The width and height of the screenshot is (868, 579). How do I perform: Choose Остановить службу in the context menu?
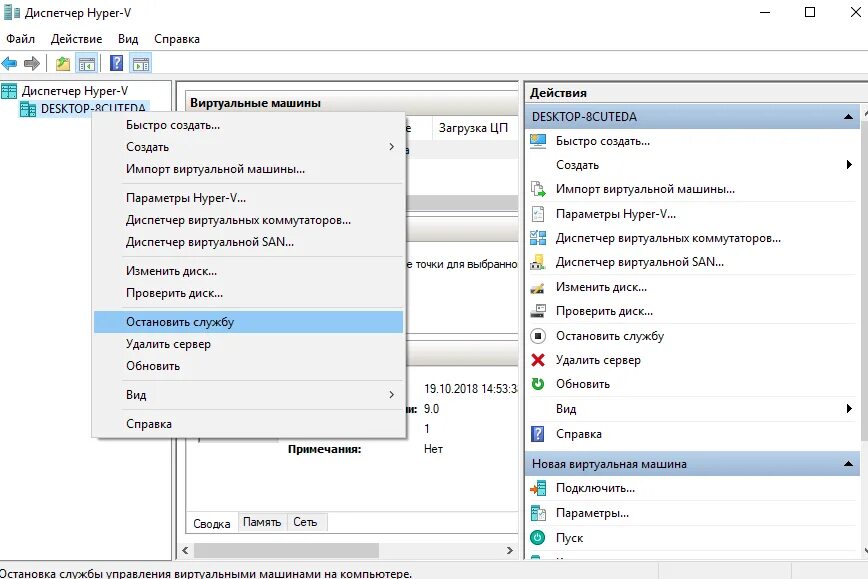pyautogui.click(x=249, y=322)
